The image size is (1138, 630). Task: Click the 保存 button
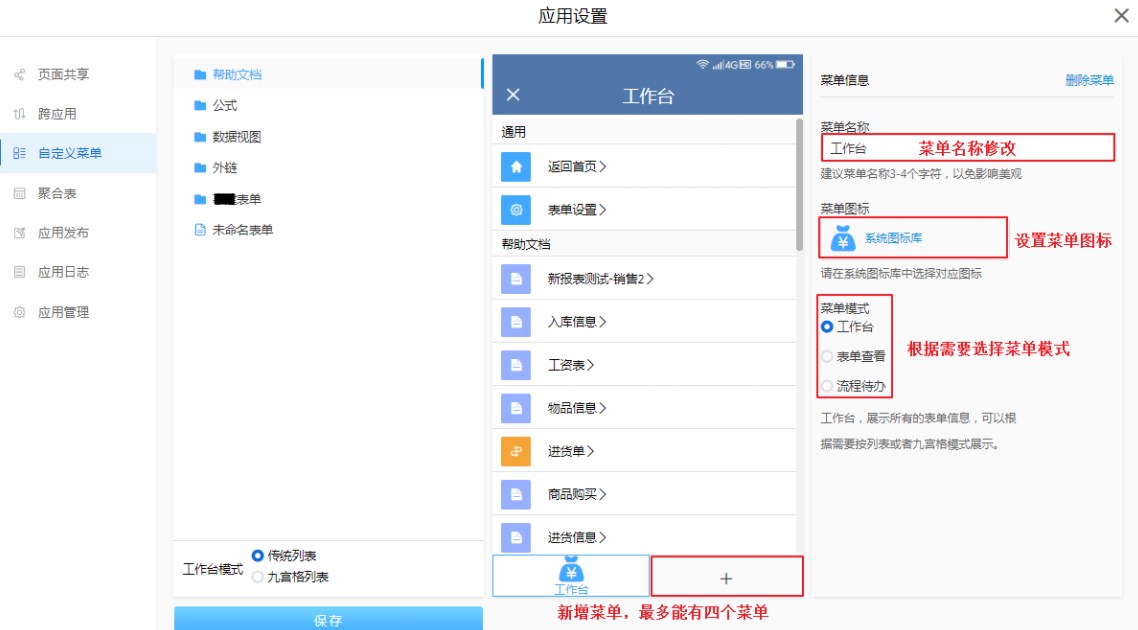click(328, 620)
